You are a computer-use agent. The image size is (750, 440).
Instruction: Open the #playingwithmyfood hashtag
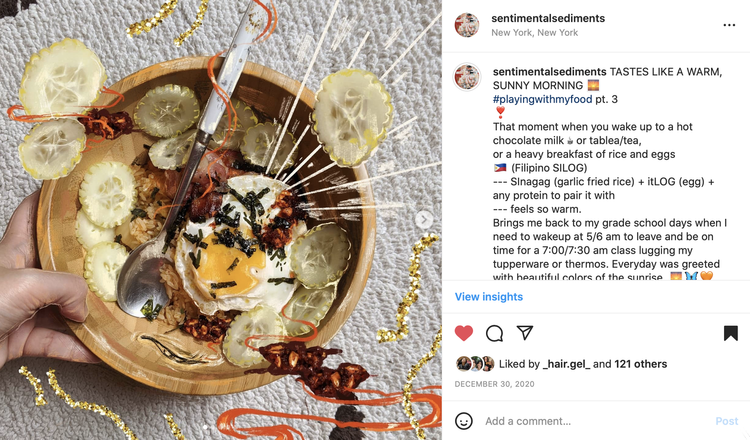coord(542,99)
